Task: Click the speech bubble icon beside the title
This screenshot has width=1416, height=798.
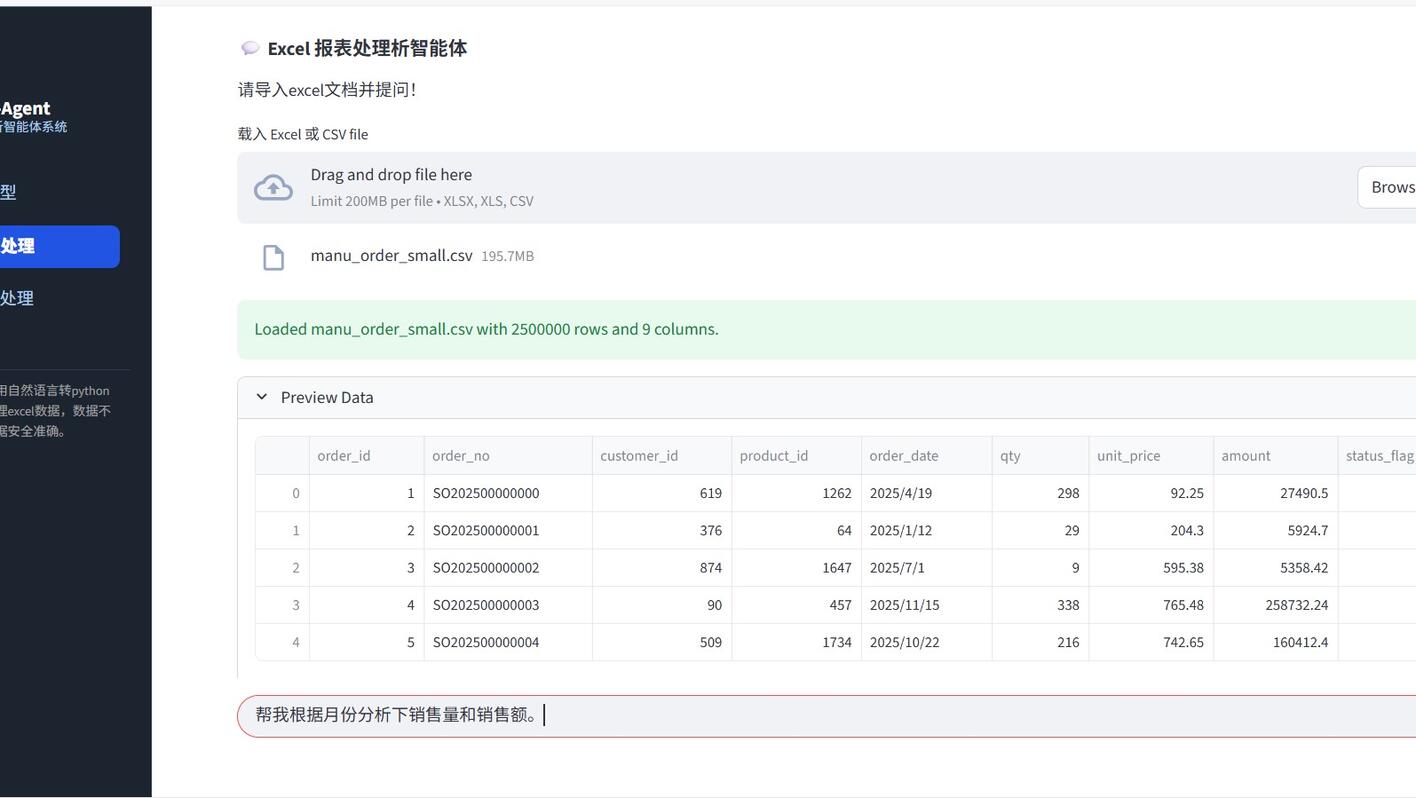Action: (250, 48)
